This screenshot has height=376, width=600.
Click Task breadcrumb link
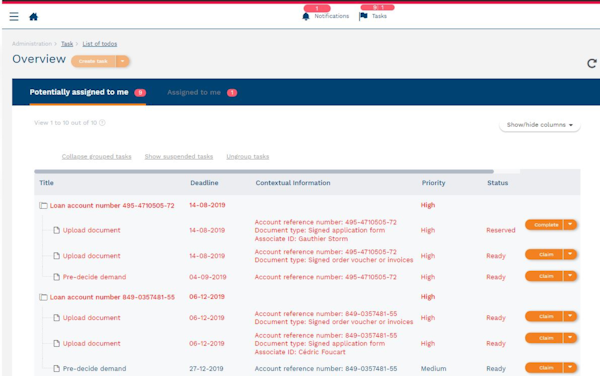(67, 44)
